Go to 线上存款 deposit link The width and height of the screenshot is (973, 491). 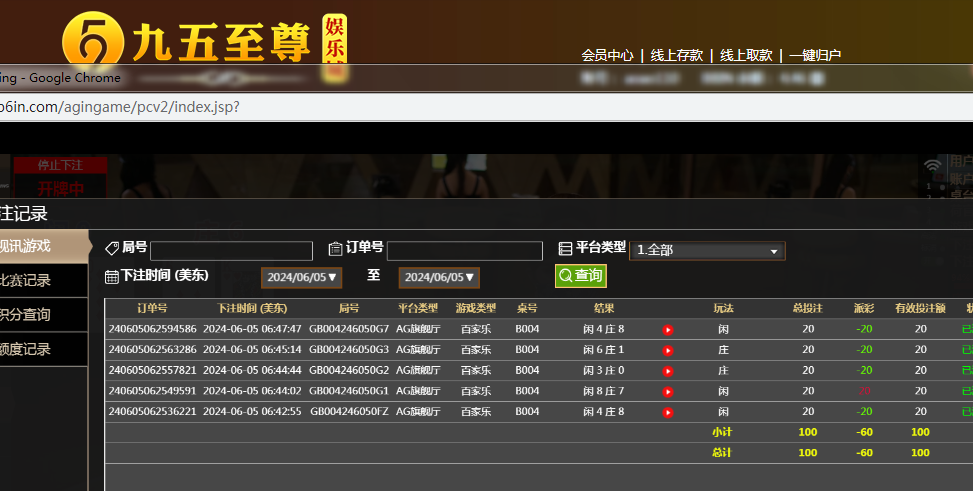click(x=676, y=55)
